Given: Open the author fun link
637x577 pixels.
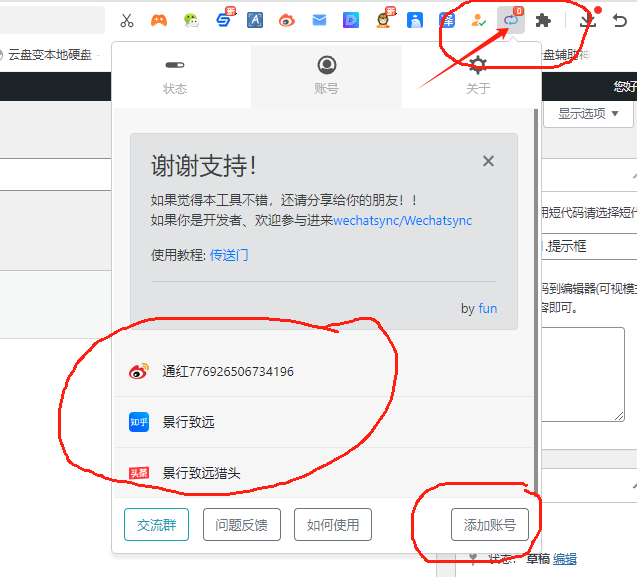Looking at the screenshot, I should 488,308.
